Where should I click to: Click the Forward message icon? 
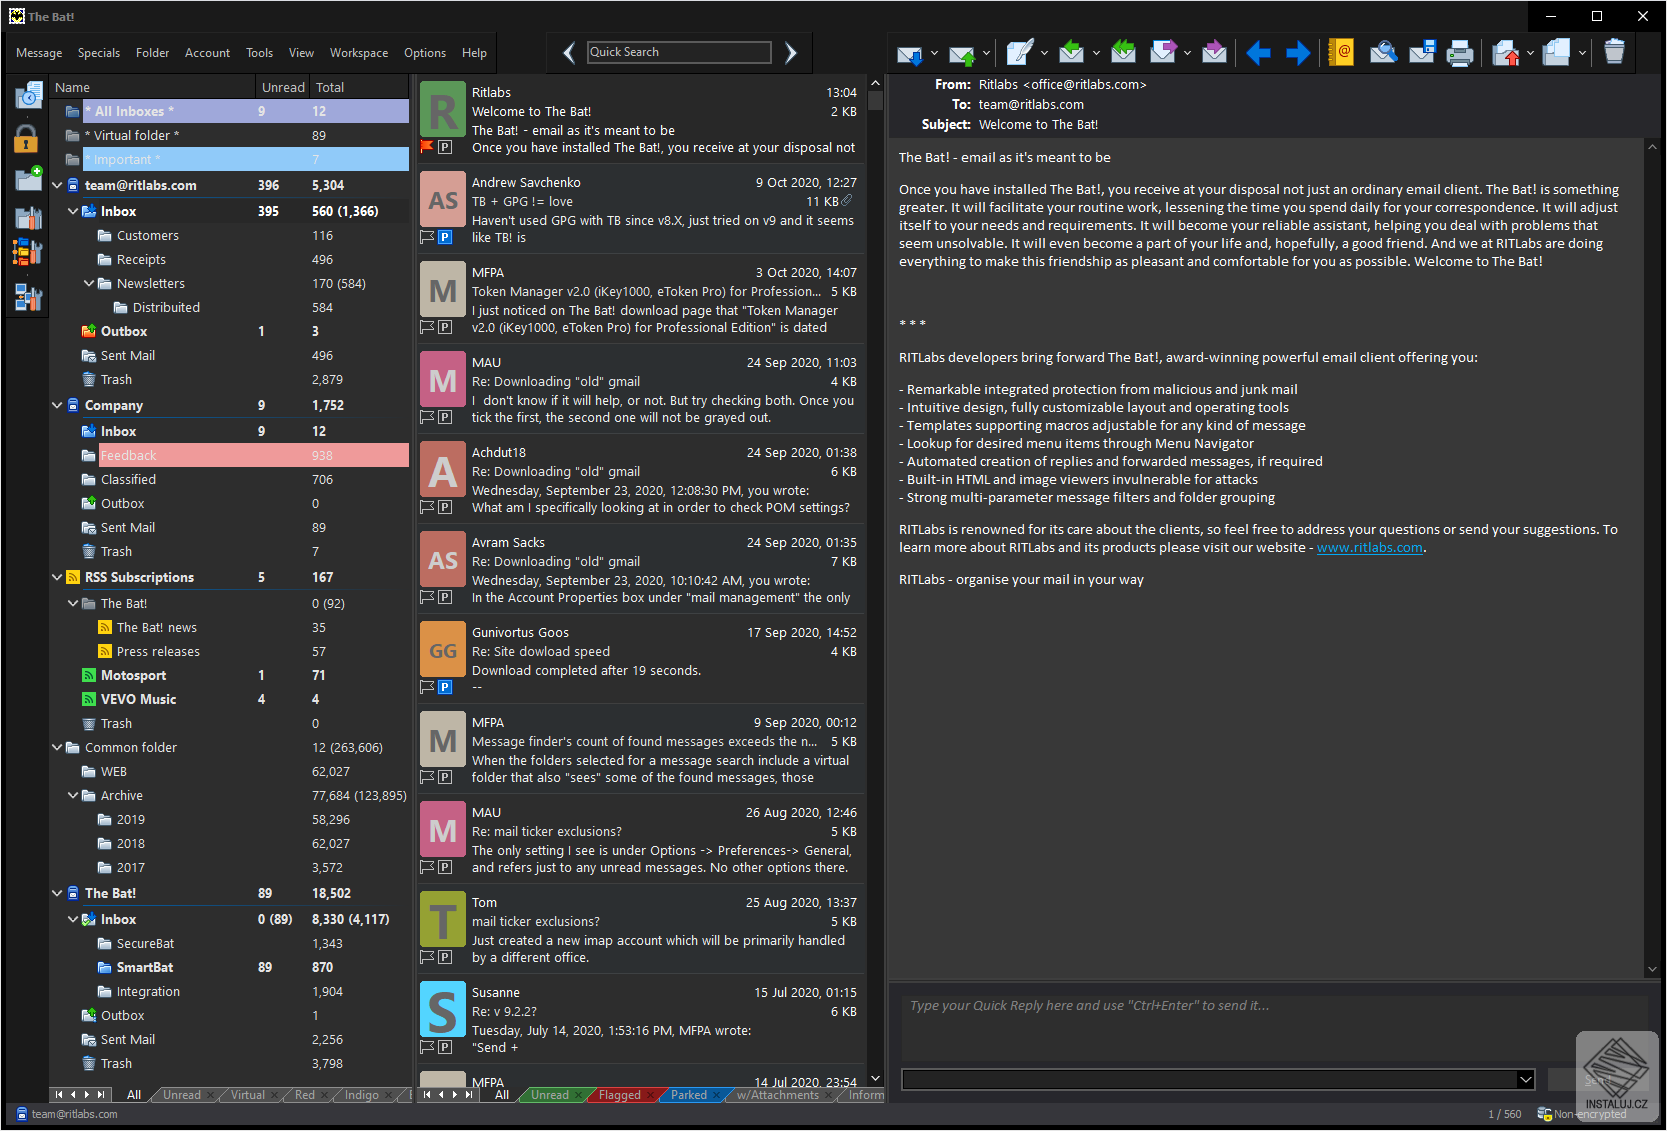click(x=1163, y=52)
